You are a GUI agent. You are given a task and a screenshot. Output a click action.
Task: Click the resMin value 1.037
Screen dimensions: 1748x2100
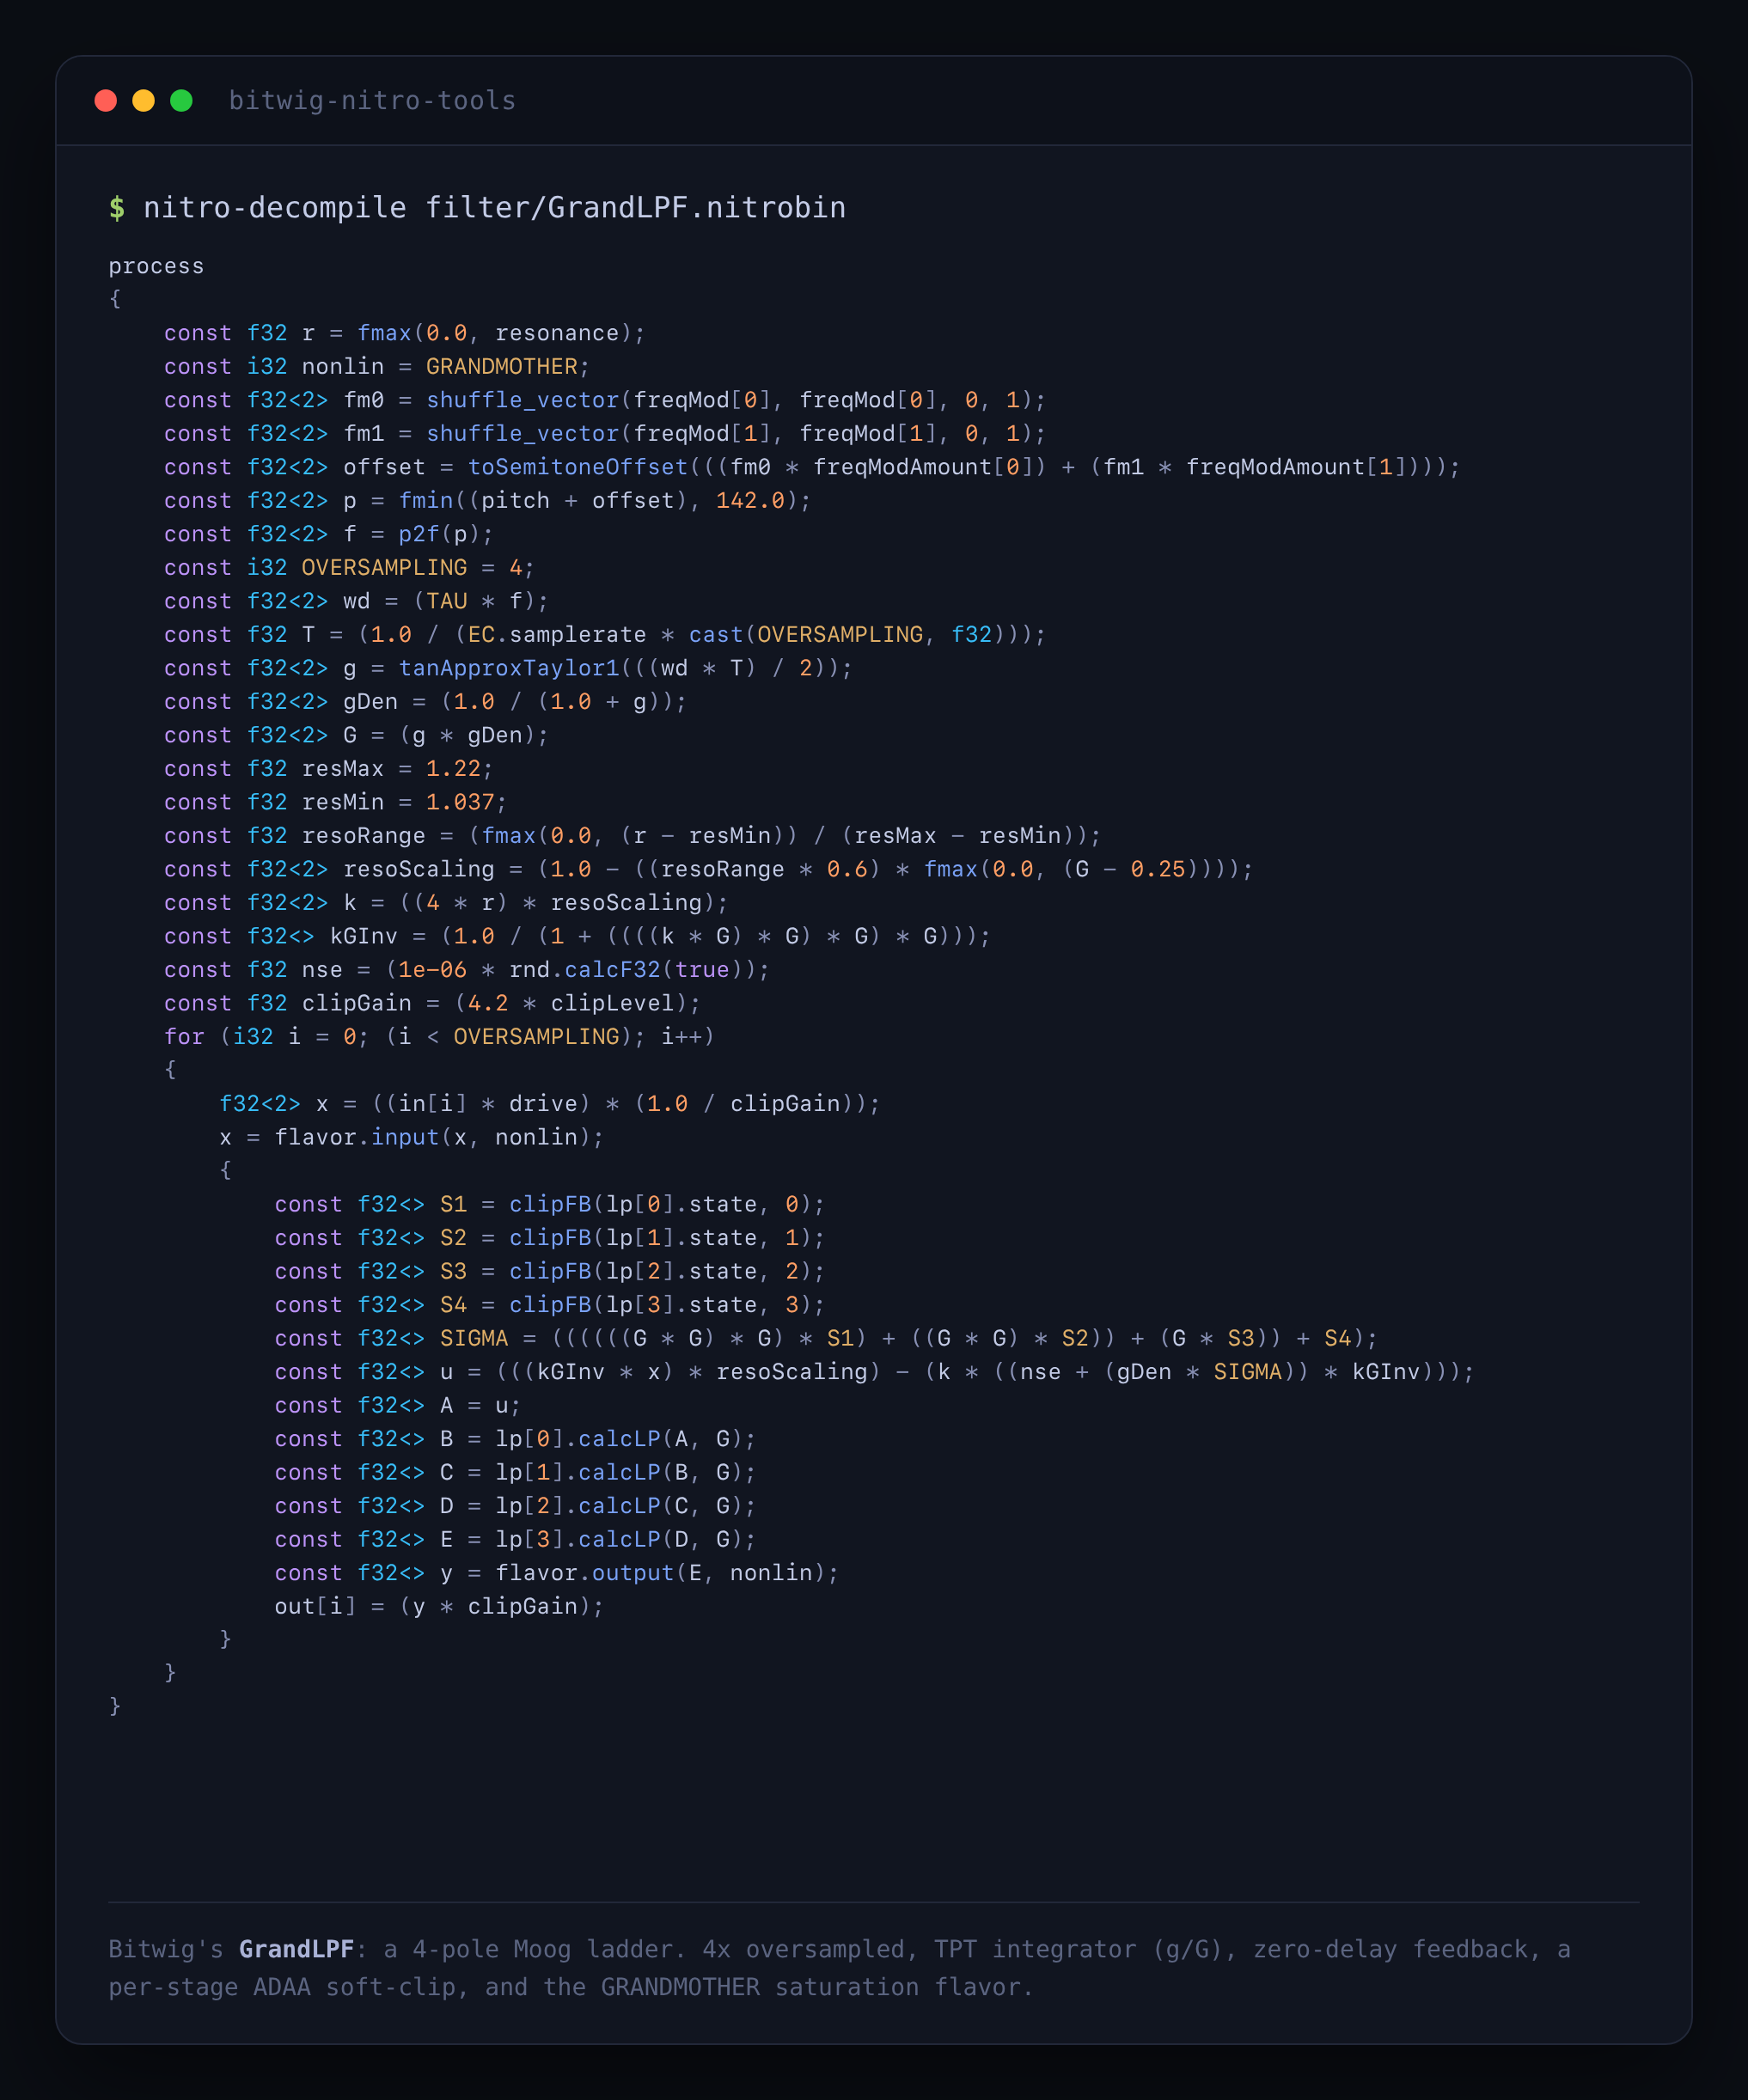click(460, 802)
